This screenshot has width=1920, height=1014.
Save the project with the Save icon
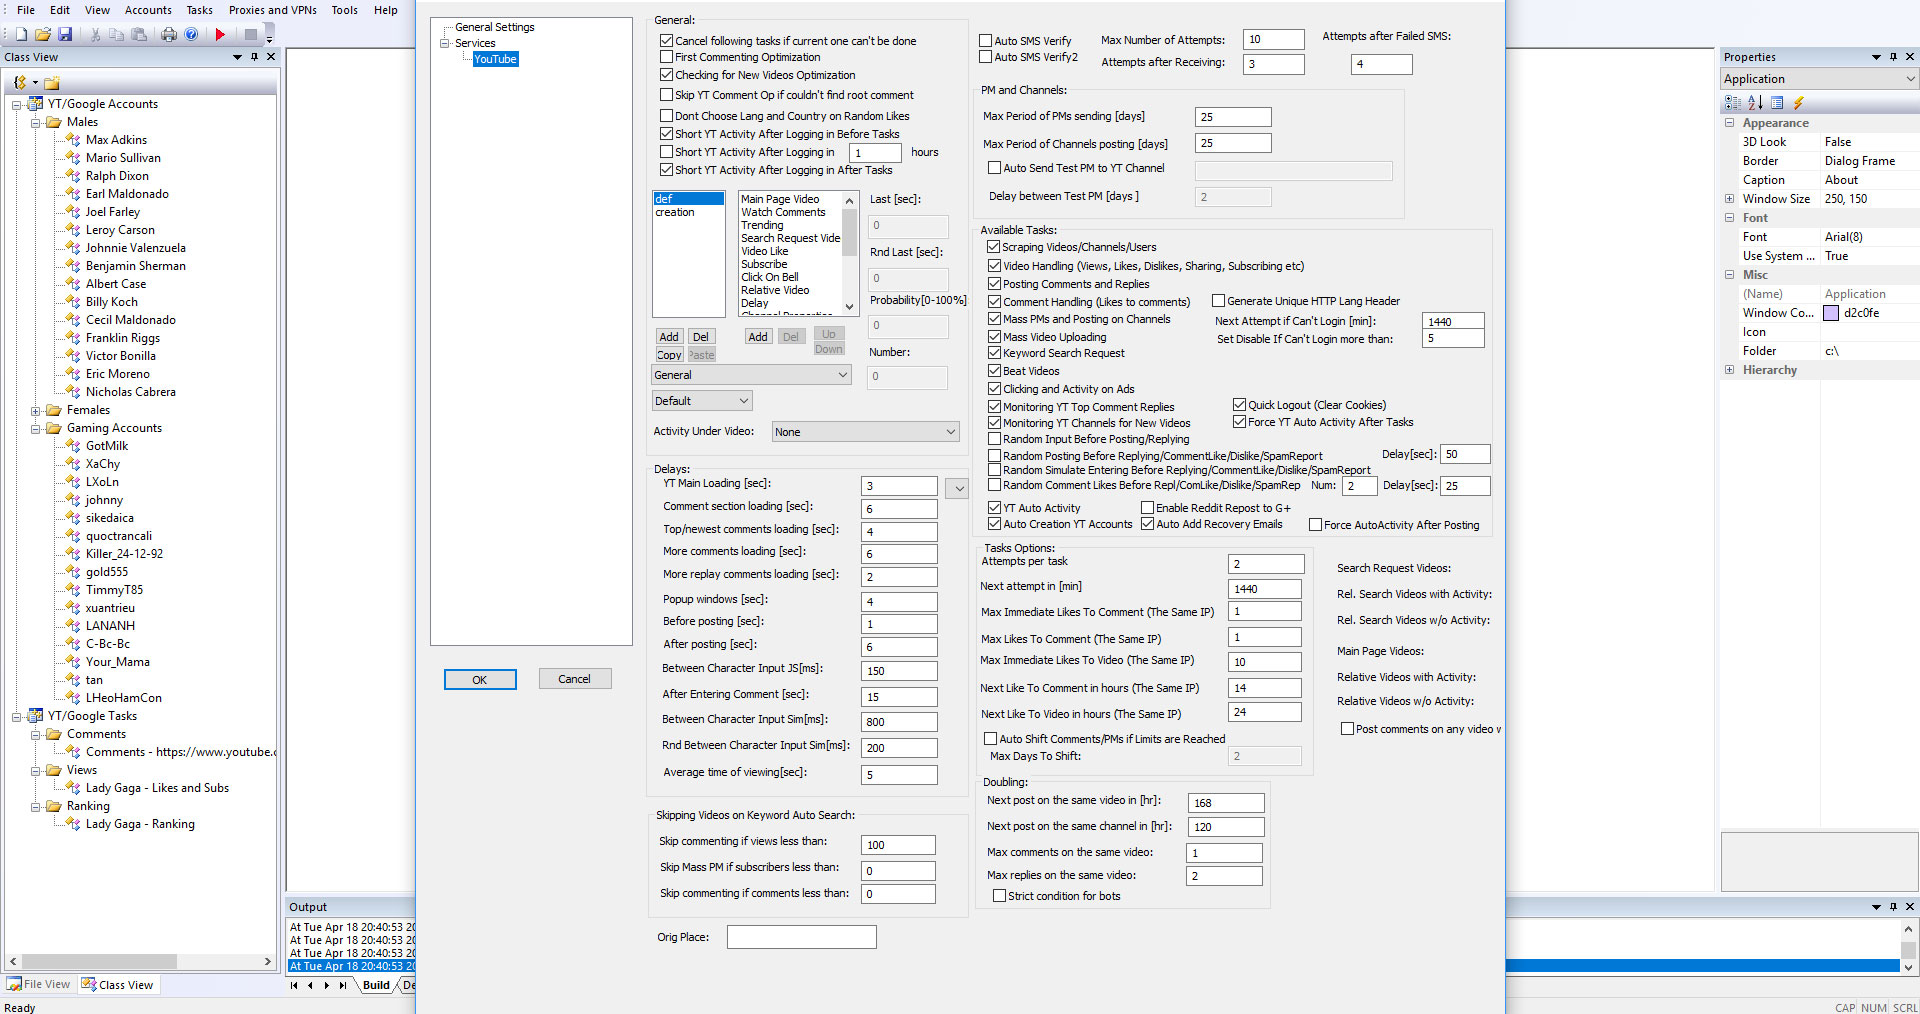(66, 33)
